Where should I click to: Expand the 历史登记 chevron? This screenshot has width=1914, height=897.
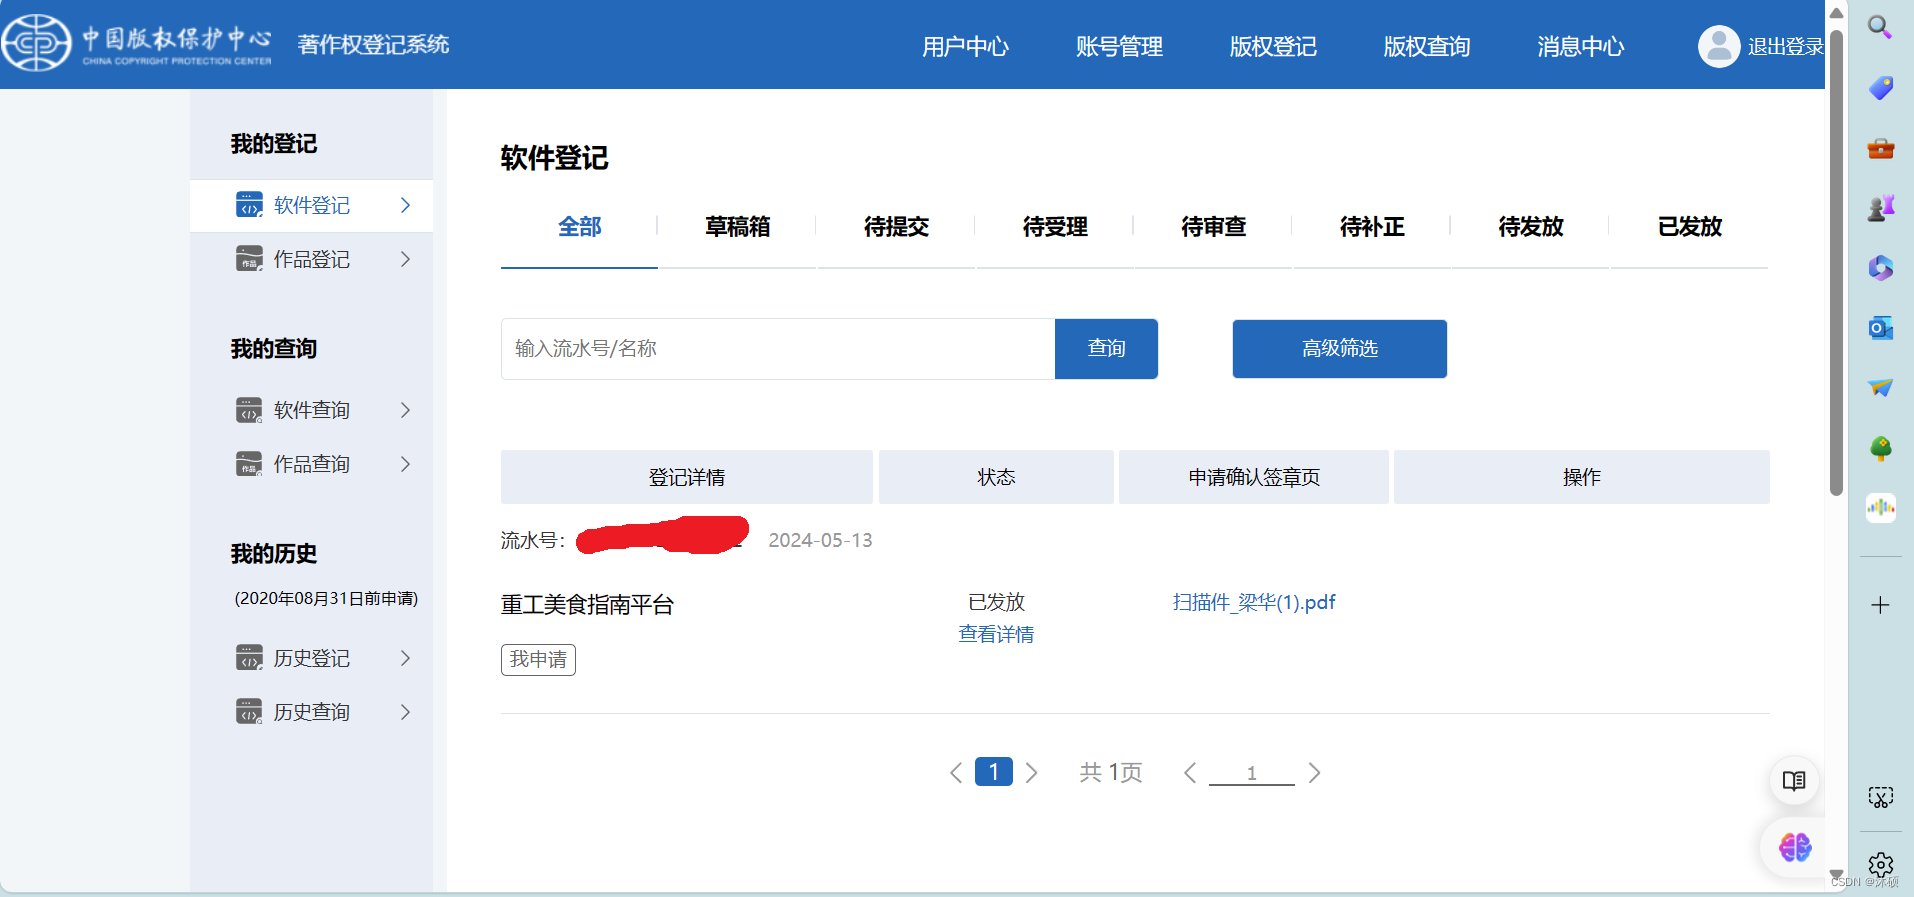point(405,658)
